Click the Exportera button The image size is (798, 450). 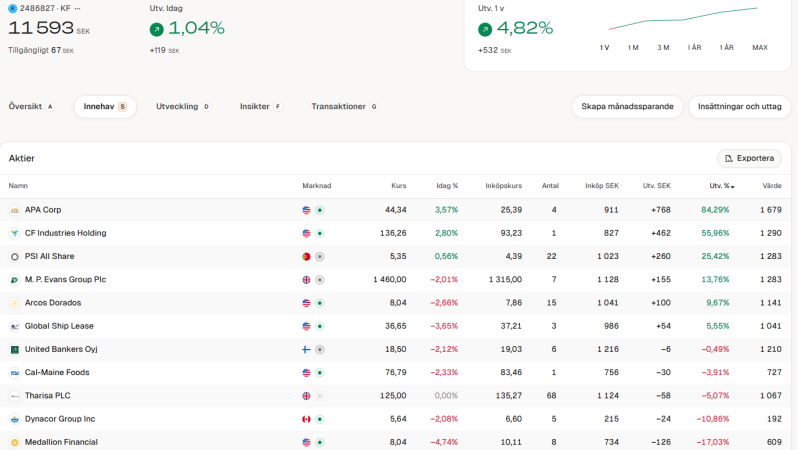click(x=749, y=158)
